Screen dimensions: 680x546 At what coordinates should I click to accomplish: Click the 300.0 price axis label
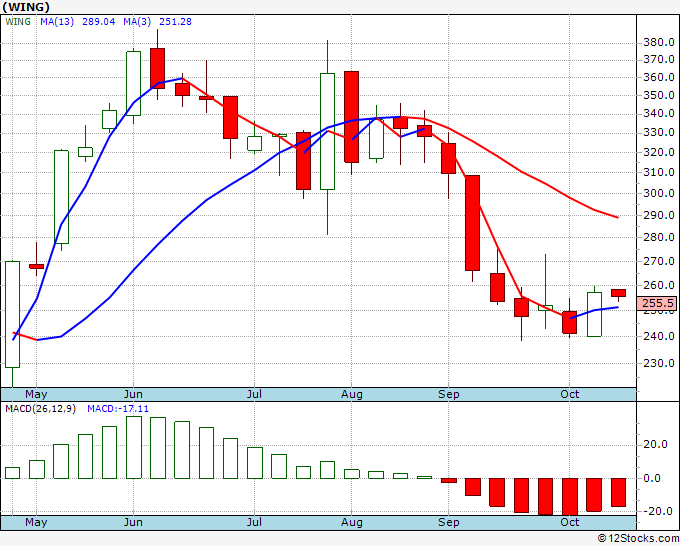659,193
